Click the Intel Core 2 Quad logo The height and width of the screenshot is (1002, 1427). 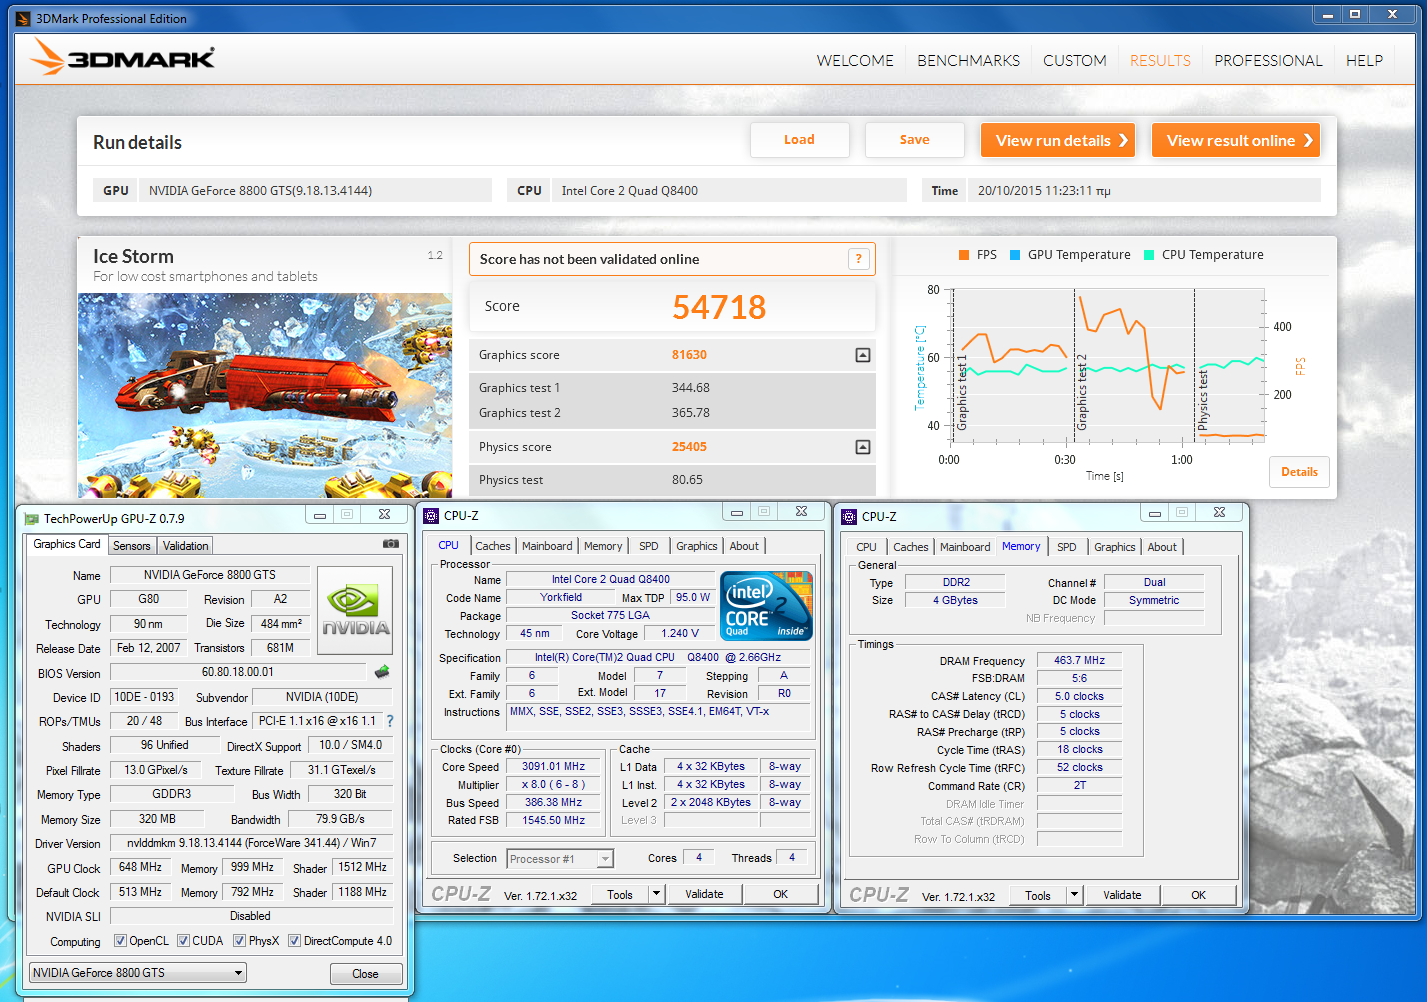767,606
